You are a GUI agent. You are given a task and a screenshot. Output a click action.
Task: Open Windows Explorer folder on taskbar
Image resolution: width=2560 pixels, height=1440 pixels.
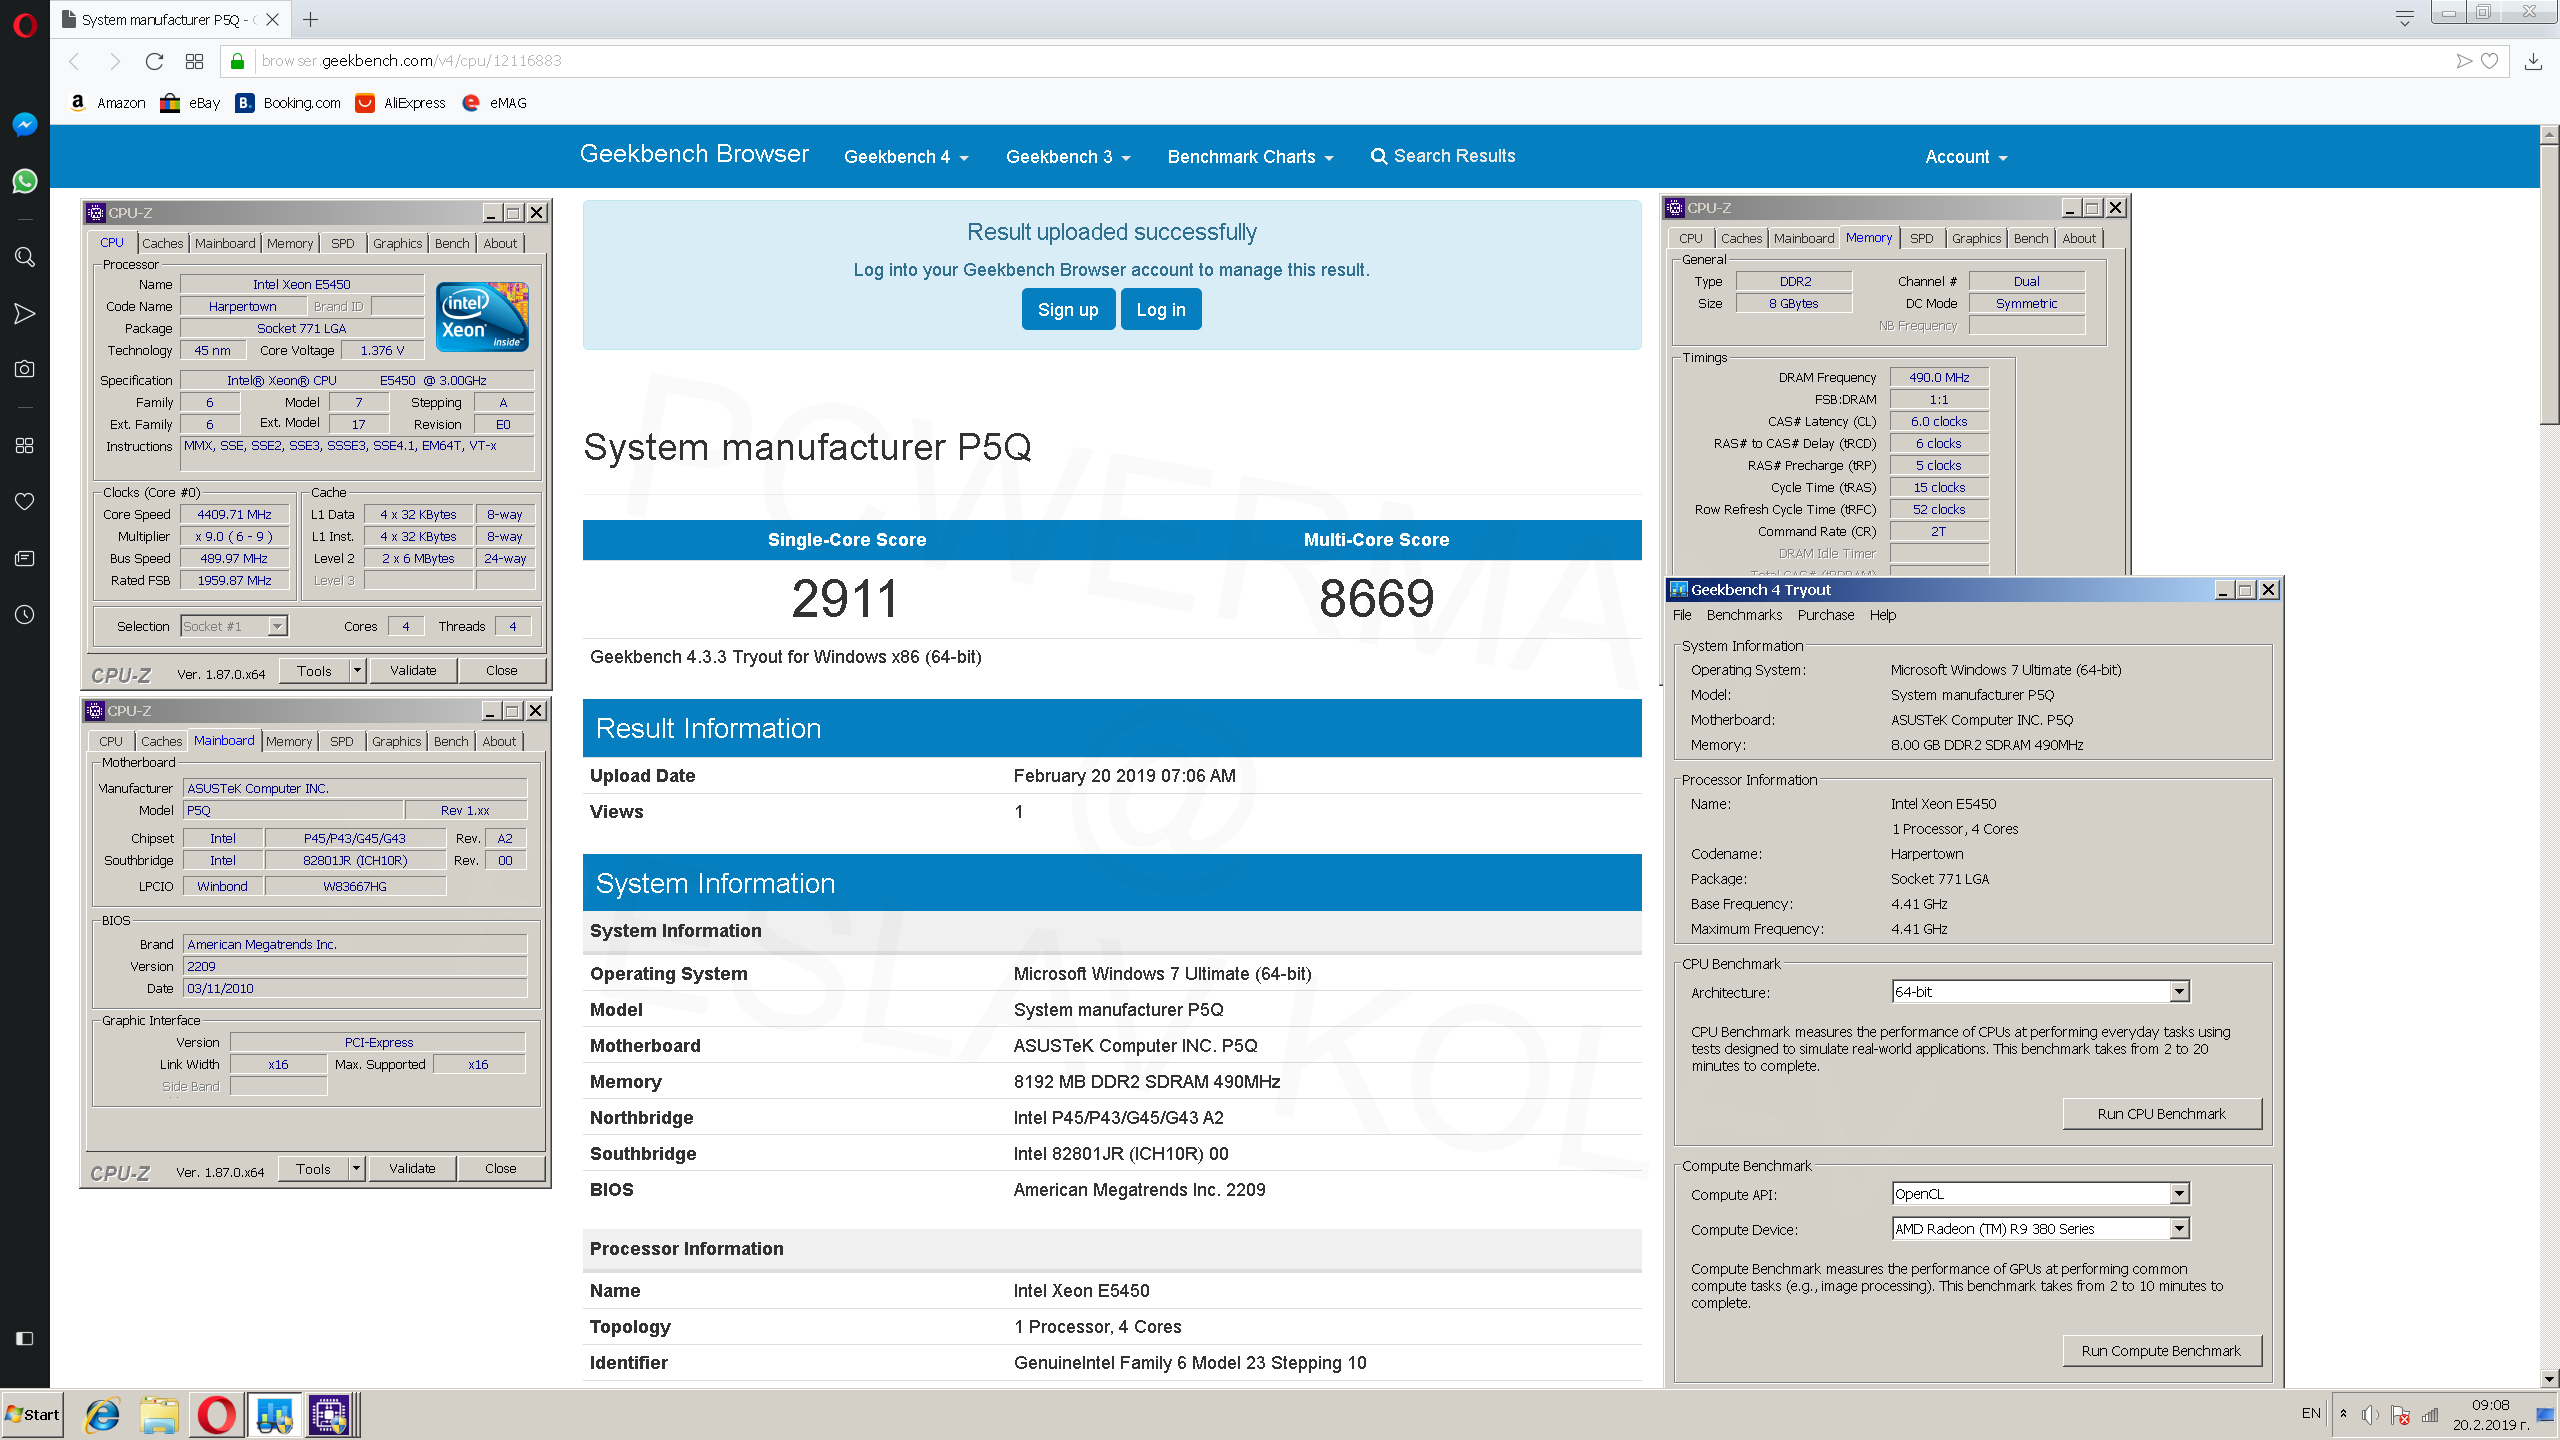[159, 1415]
